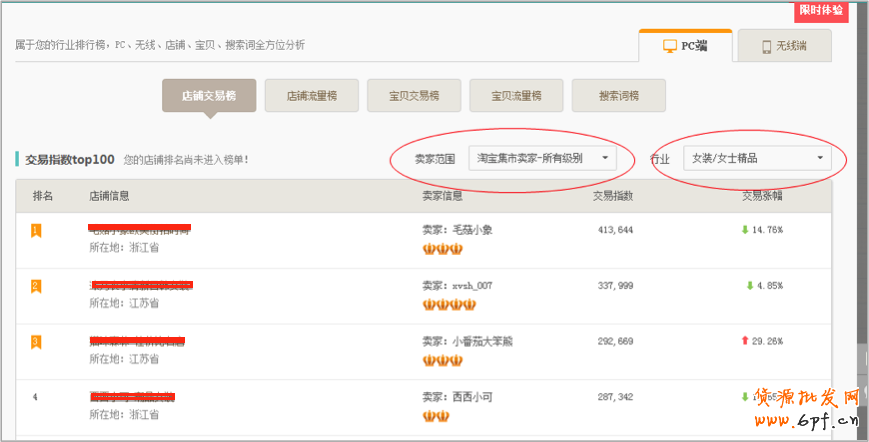Click the monitor icon in PC端 tab
This screenshot has height=442, width=869.
click(x=670, y=46)
